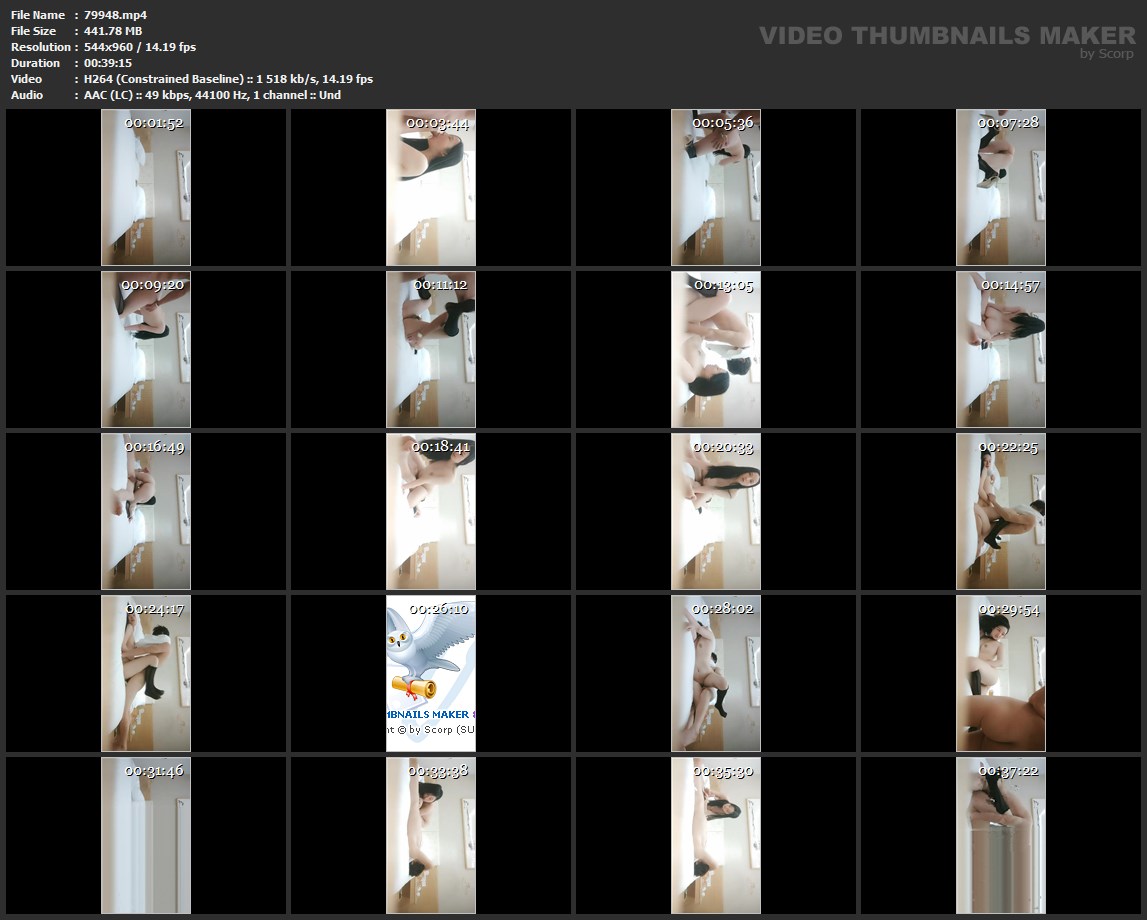Image resolution: width=1147 pixels, height=920 pixels.
Task: Click the 'by Scorp' credit text
Action: 1106,54
